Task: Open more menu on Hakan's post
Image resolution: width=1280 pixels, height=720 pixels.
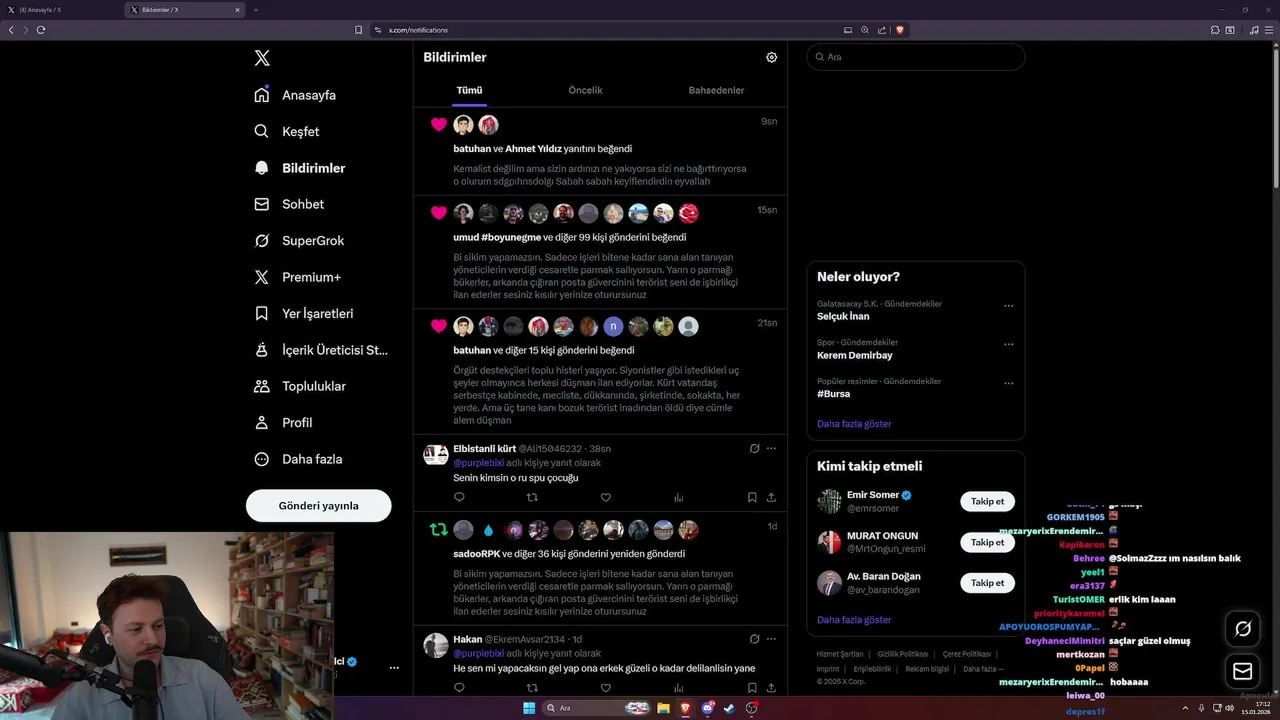Action: click(771, 638)
